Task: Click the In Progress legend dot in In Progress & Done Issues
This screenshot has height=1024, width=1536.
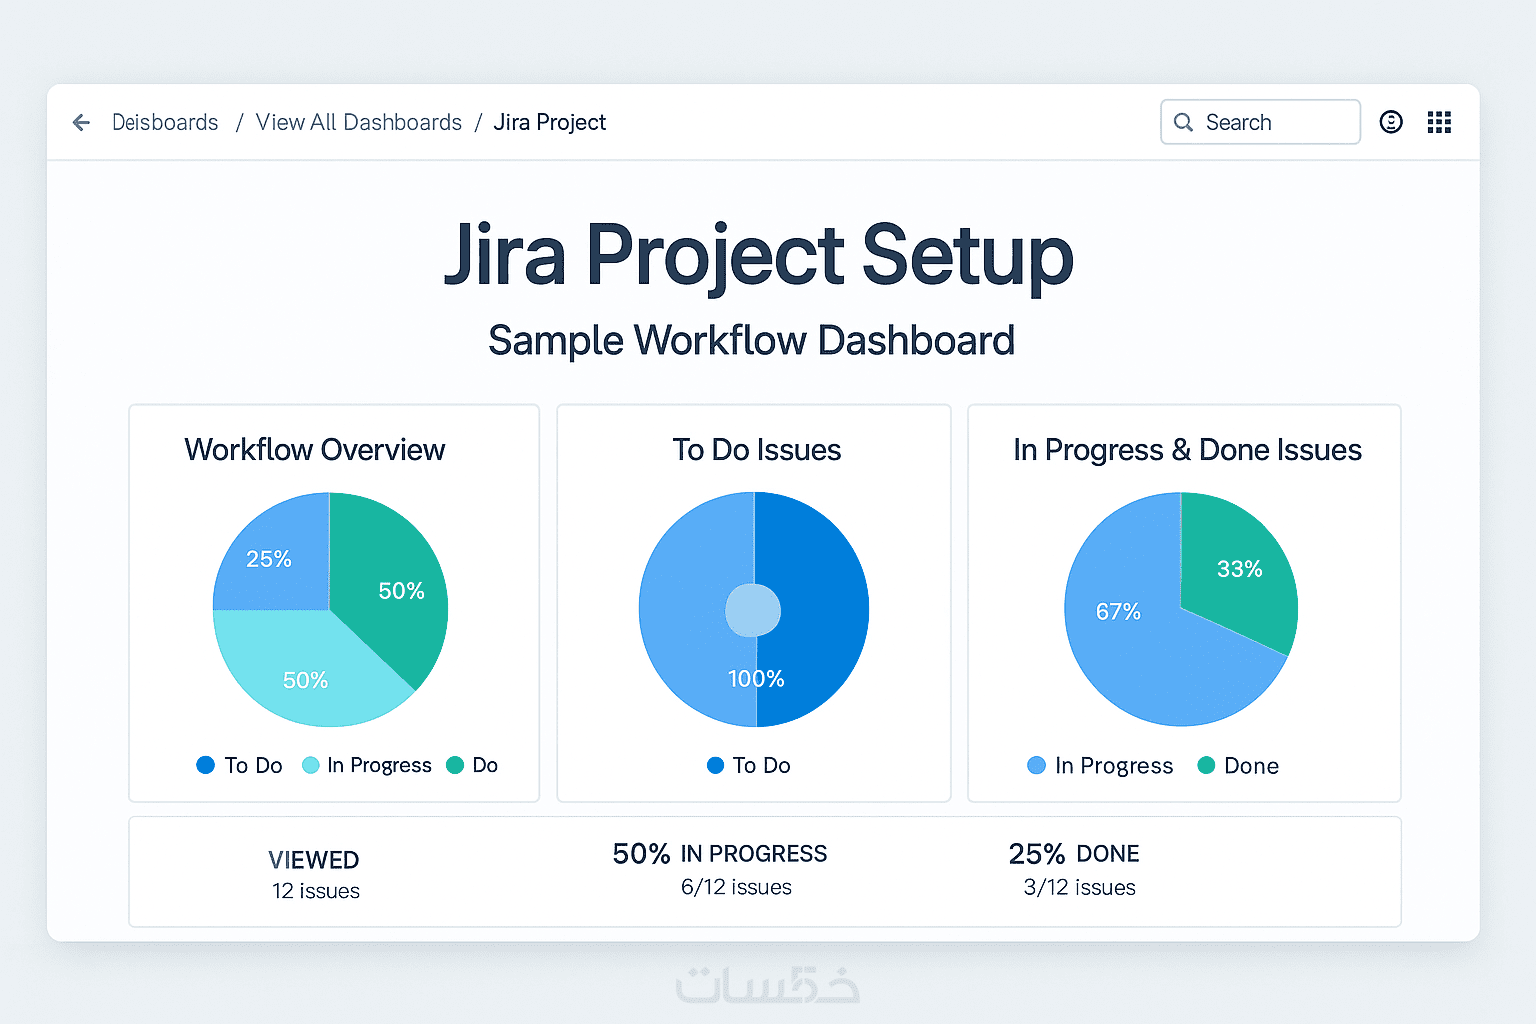Action: [x=1036, y=765]
